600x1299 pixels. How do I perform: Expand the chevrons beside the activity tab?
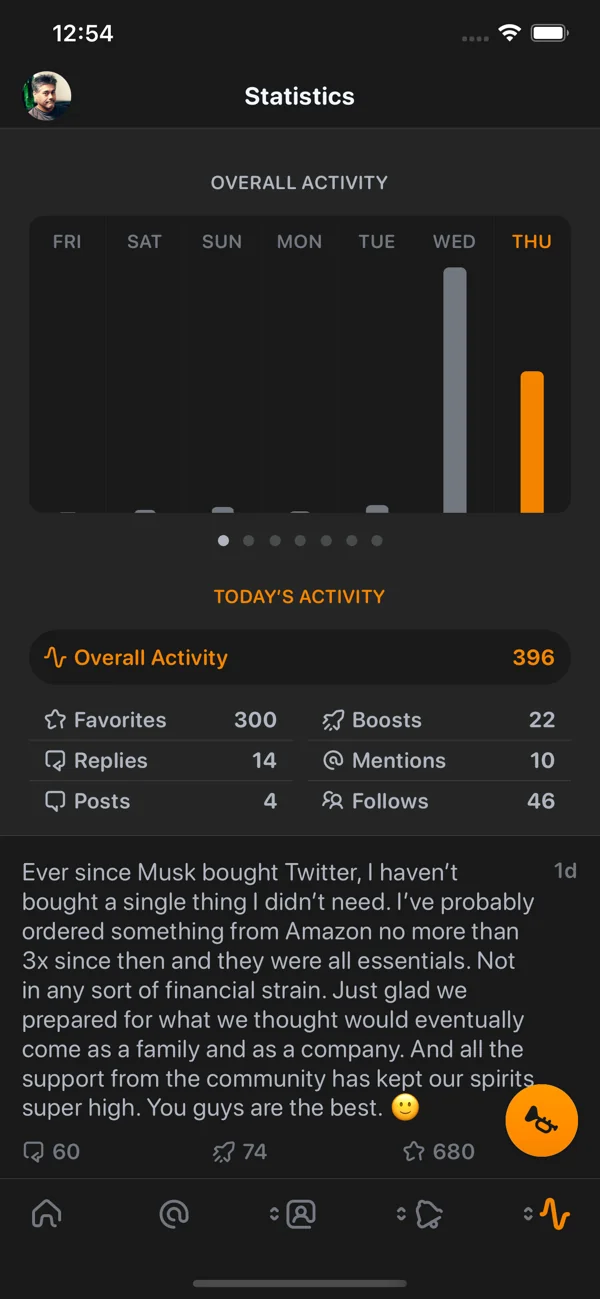[x=528, y=1213]
